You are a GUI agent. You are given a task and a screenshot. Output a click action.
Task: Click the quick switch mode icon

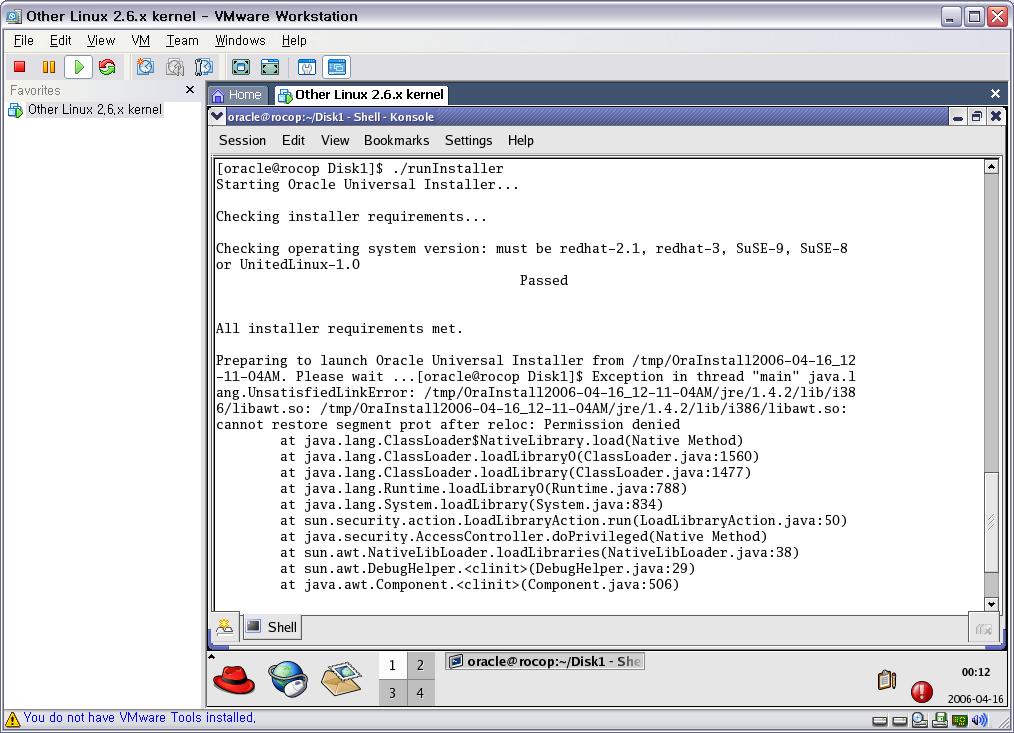[x=270, y=67]
